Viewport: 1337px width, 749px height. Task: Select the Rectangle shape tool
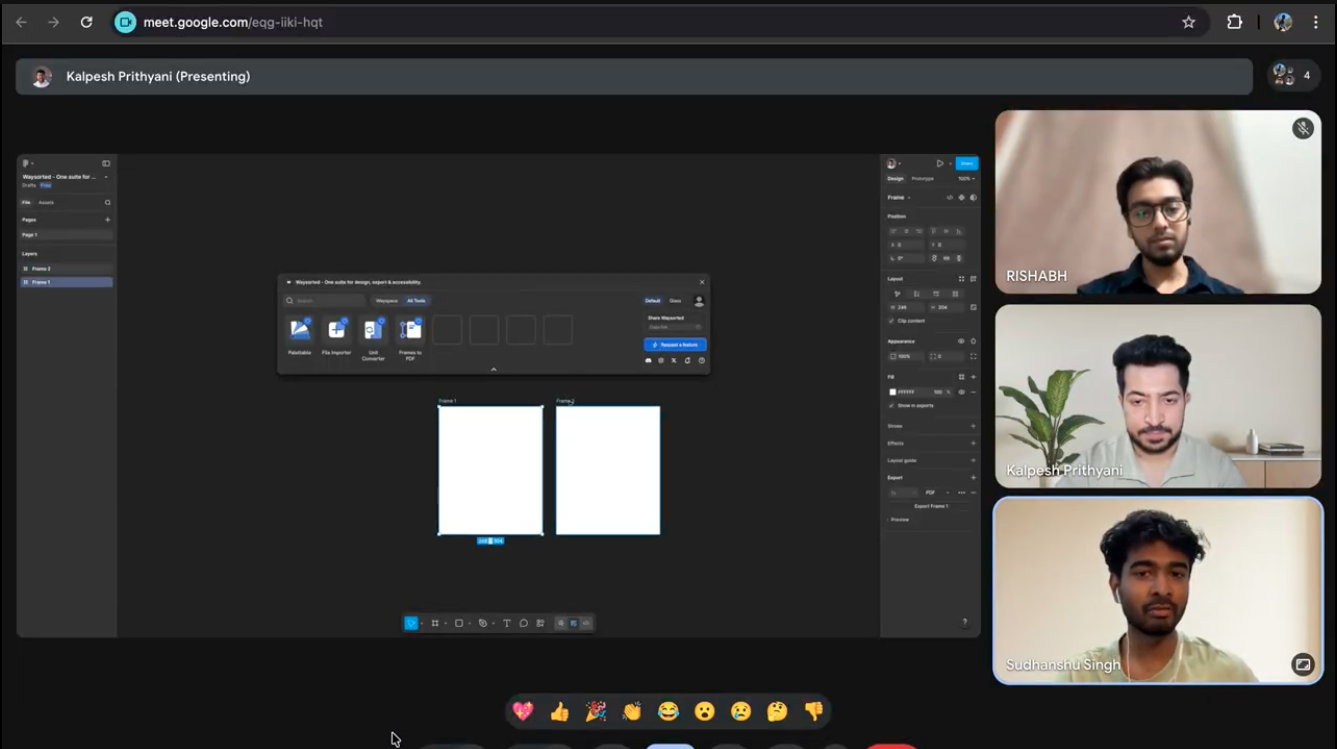(459, 623)
